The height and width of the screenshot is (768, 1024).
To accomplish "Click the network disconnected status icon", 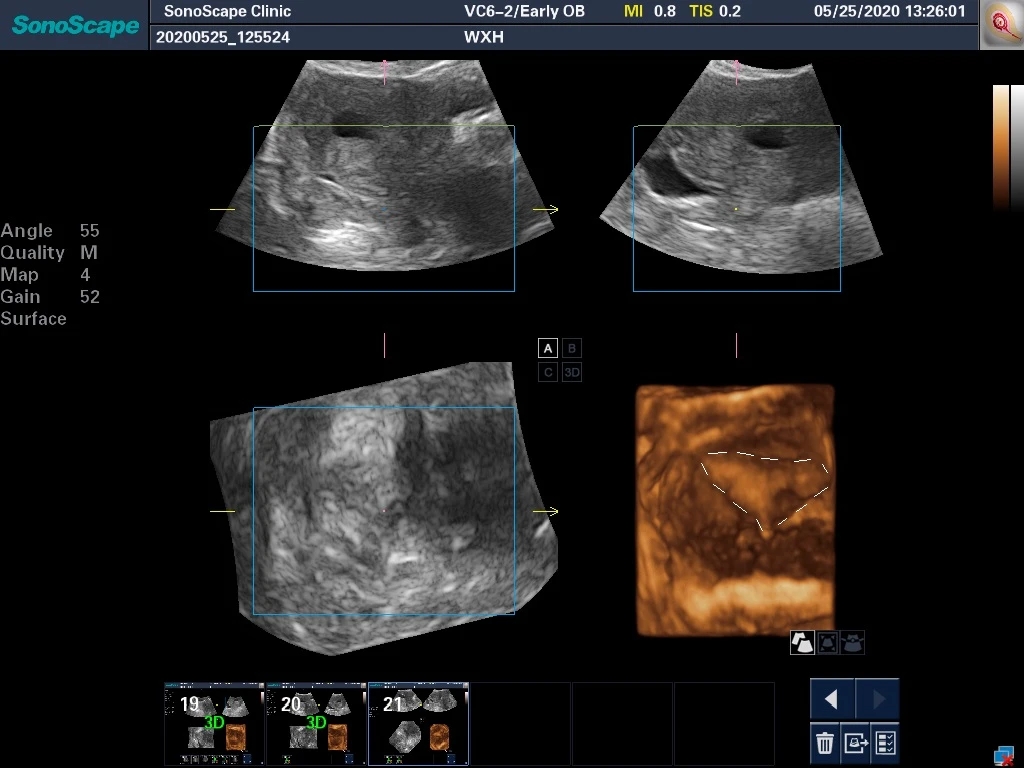I will pyautogui.click(x=1004, y=756).
